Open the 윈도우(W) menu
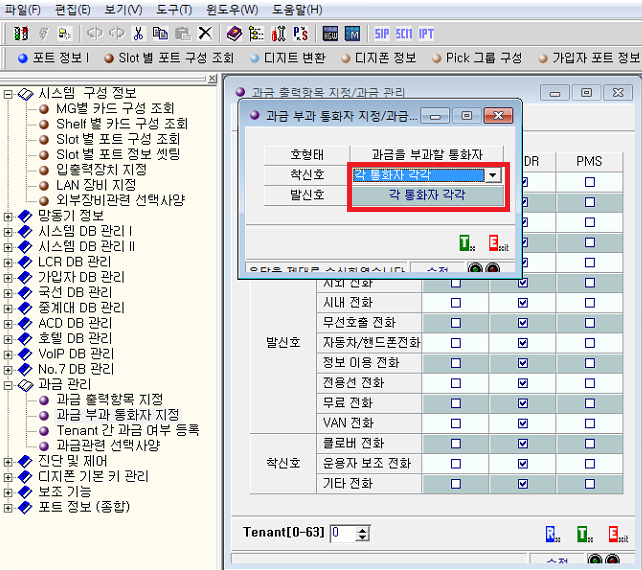The height and width of the screenshot is (570, 642). pos(232,9)
